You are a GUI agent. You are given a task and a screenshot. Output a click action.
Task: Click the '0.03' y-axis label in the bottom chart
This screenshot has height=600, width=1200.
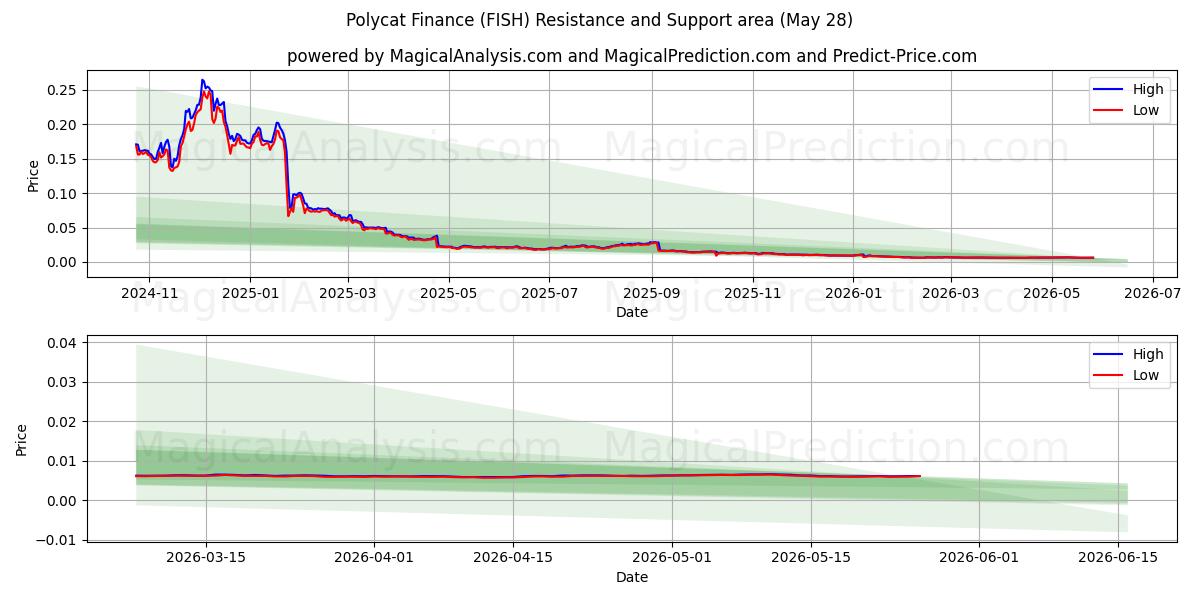pos(64,383)
